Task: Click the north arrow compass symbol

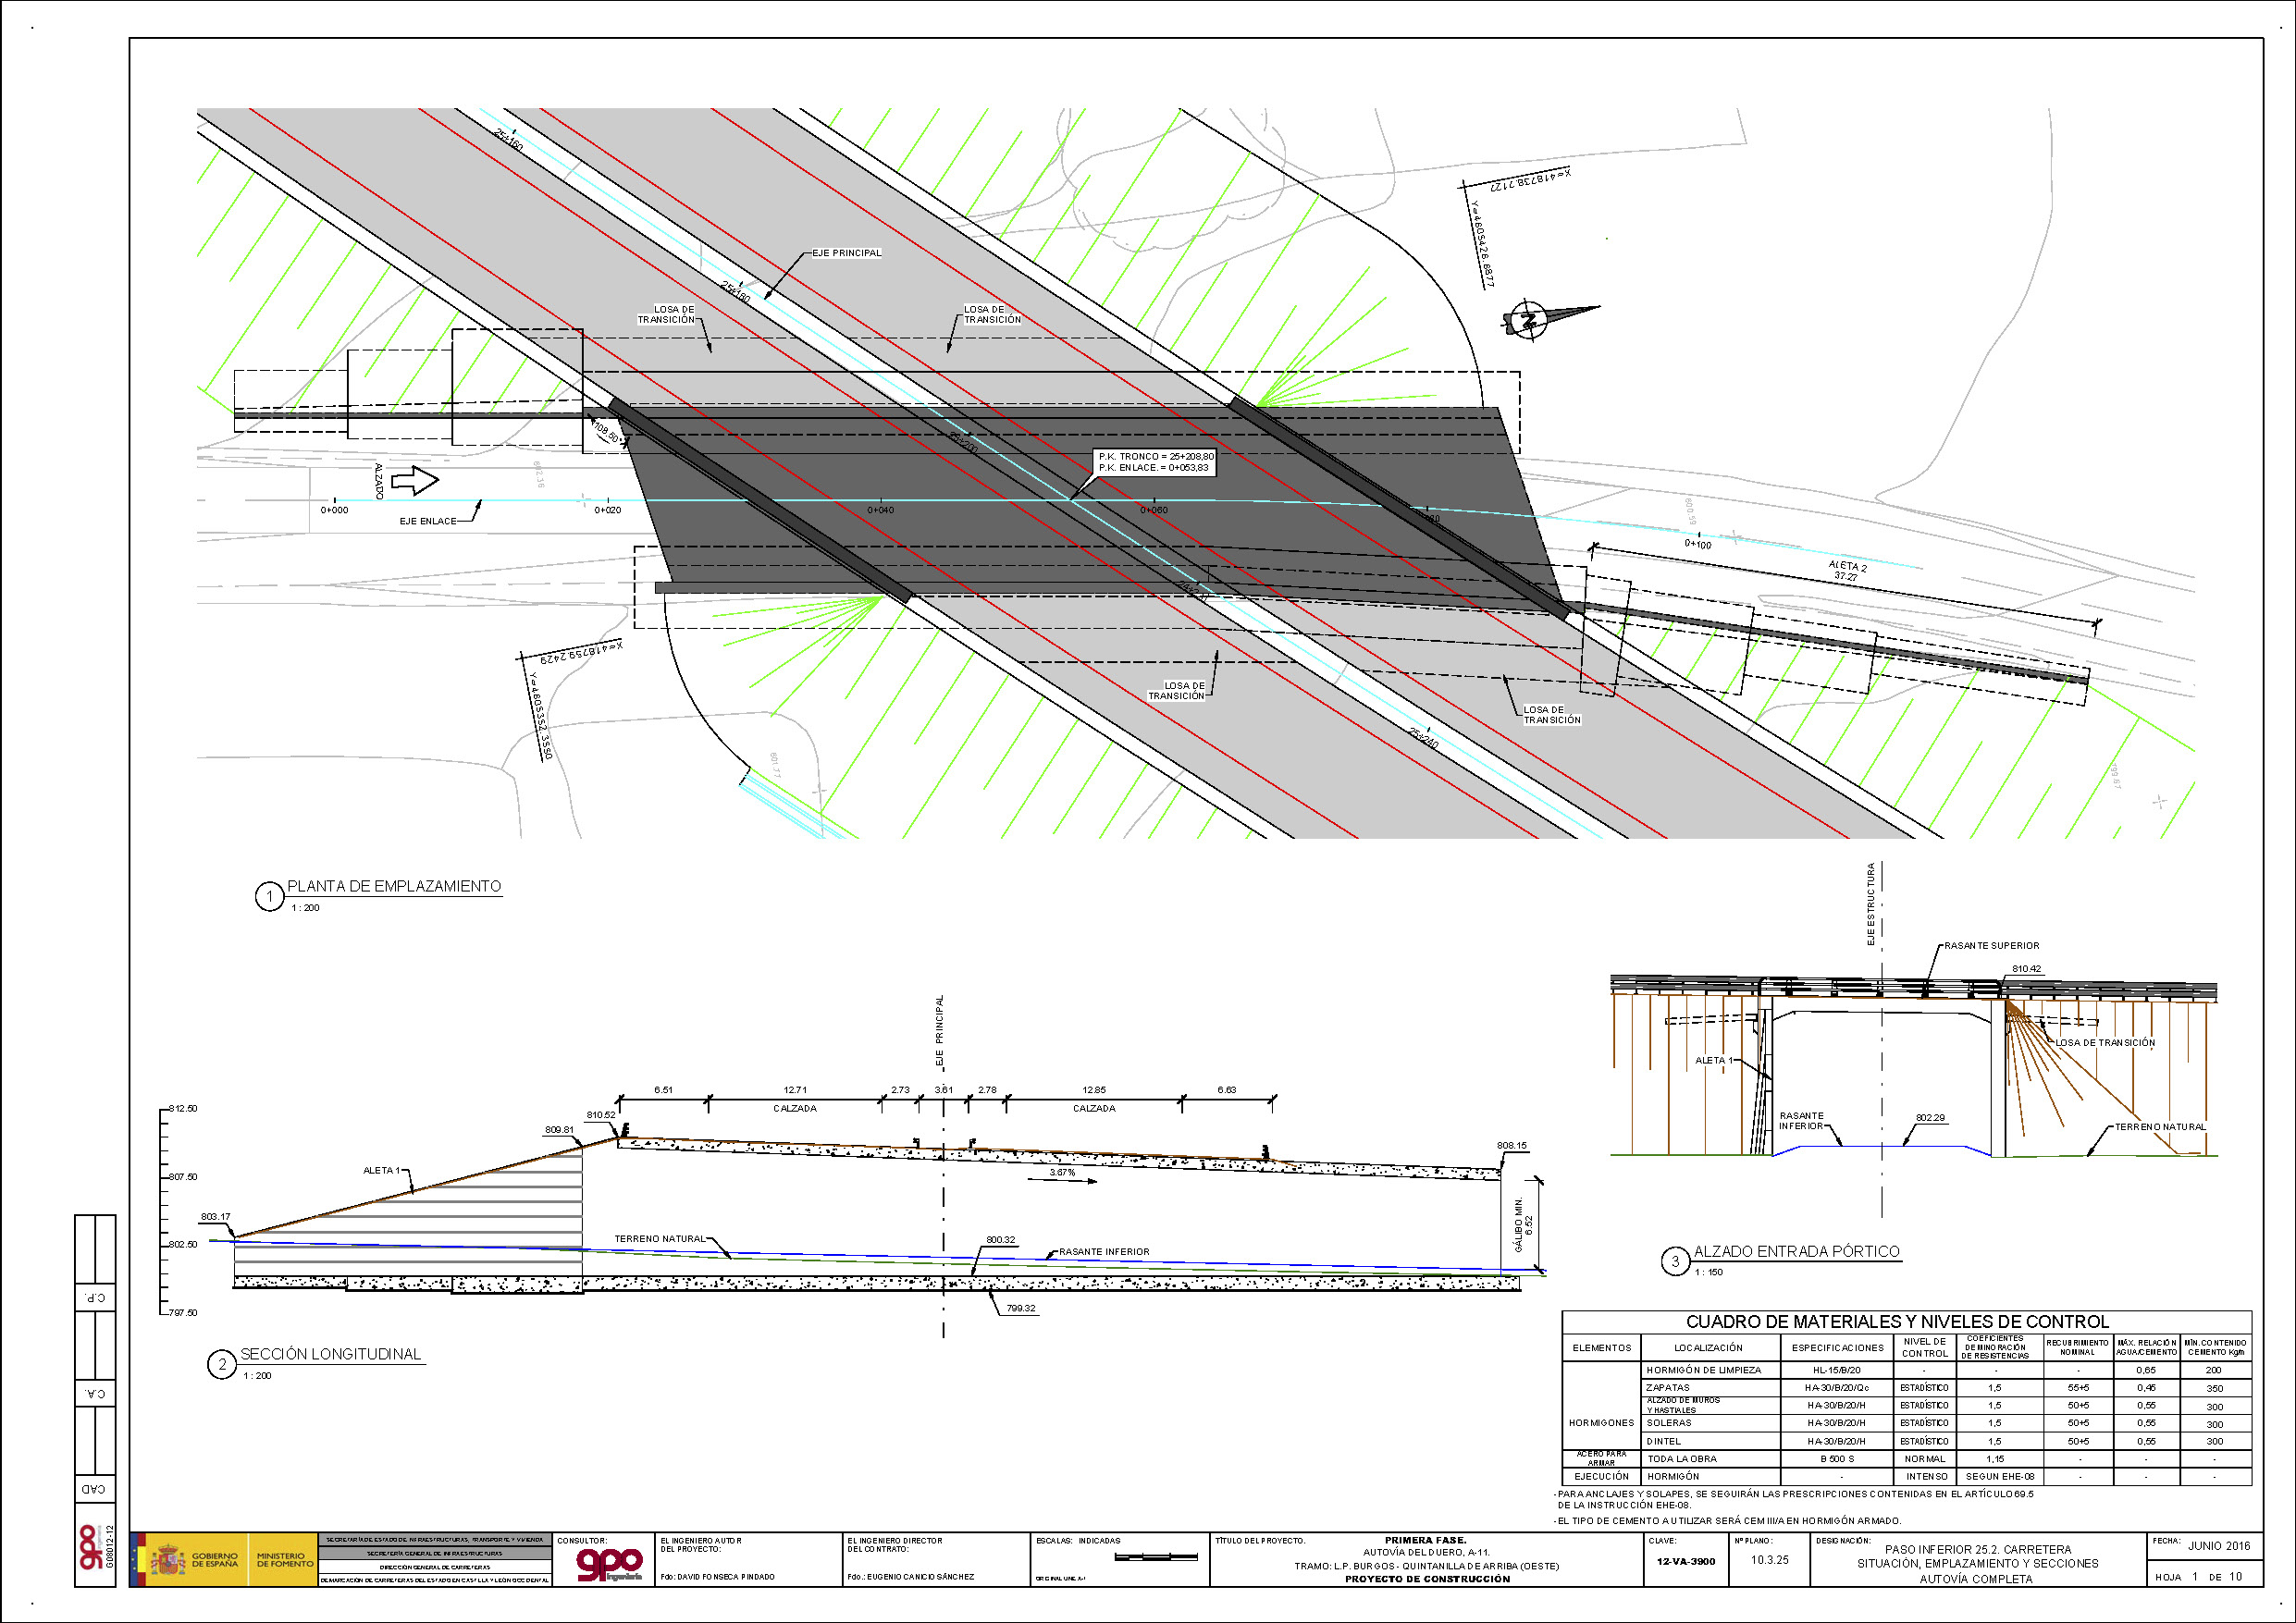Action: (x=1528, y=320)
